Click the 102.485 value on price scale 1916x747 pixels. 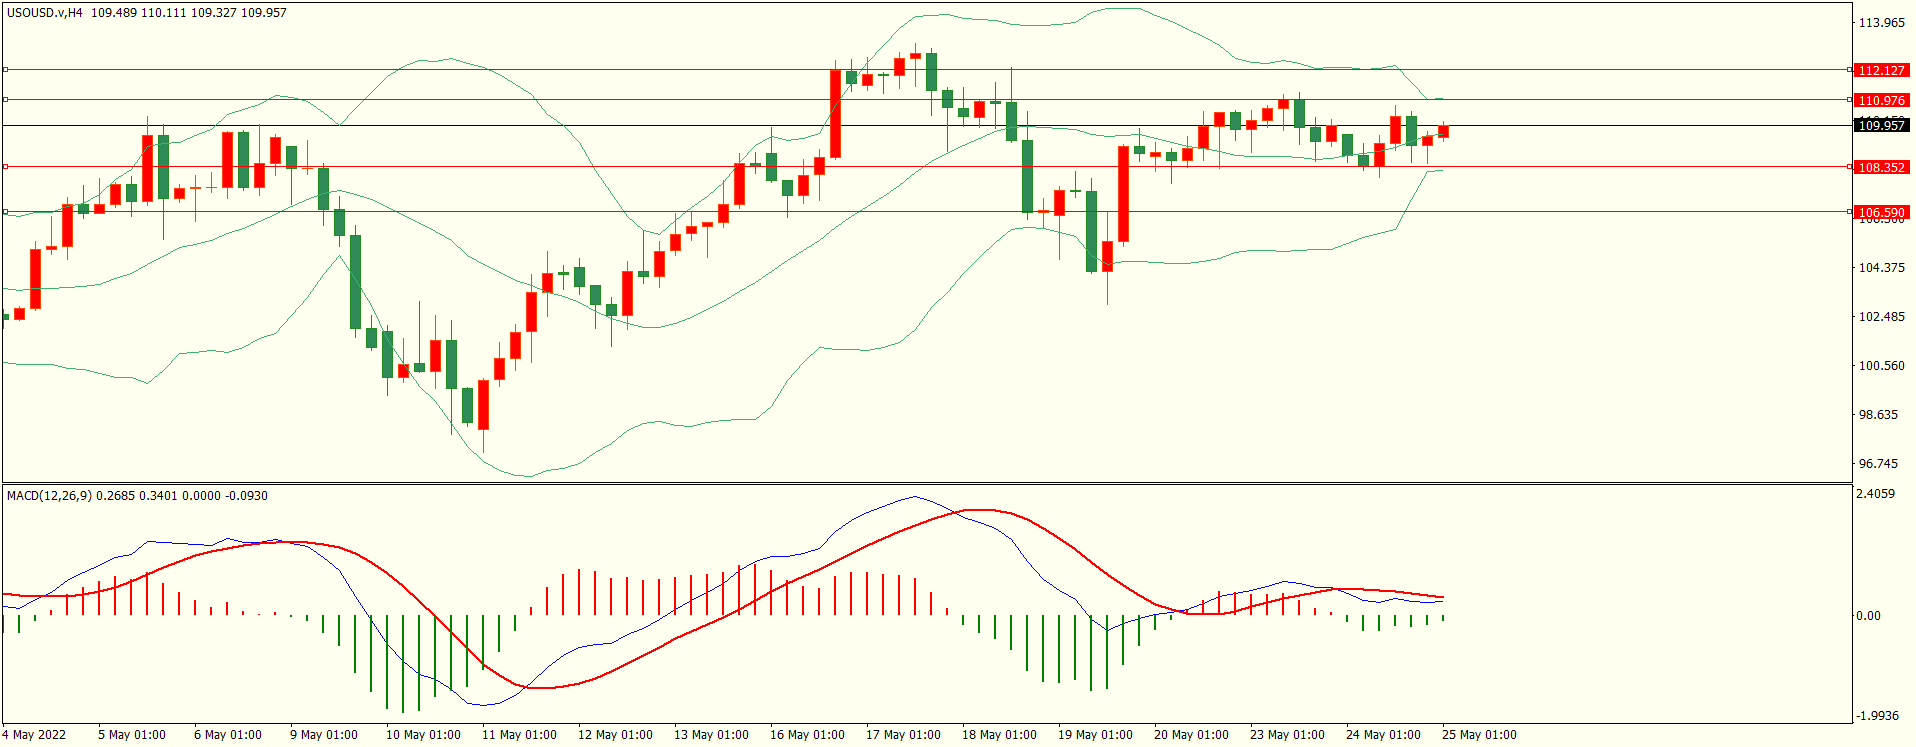(x=1881, y=316)
